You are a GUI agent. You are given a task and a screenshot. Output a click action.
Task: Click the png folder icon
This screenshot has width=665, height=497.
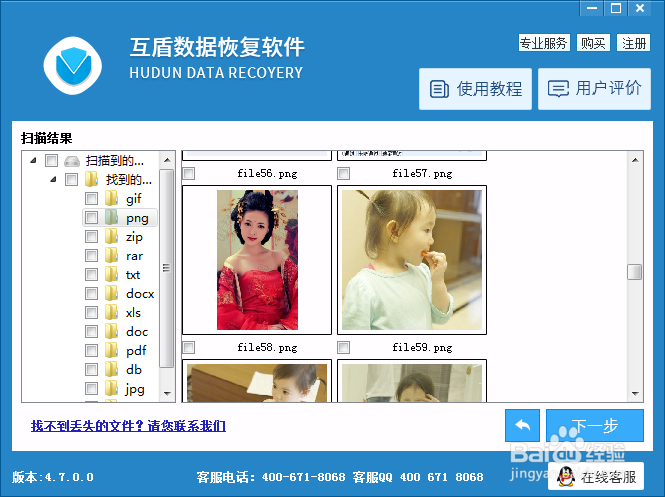111,218
